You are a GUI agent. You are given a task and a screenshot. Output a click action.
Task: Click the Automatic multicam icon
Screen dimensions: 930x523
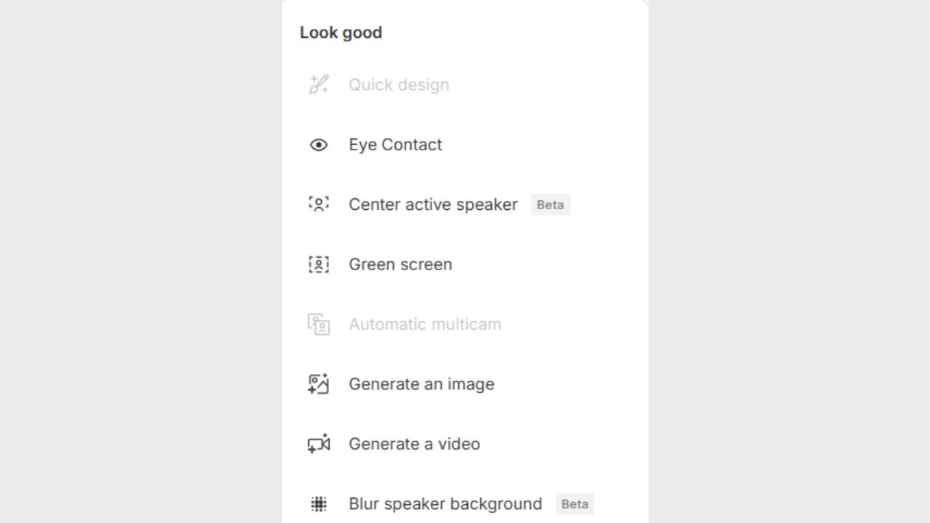point(318,324)
